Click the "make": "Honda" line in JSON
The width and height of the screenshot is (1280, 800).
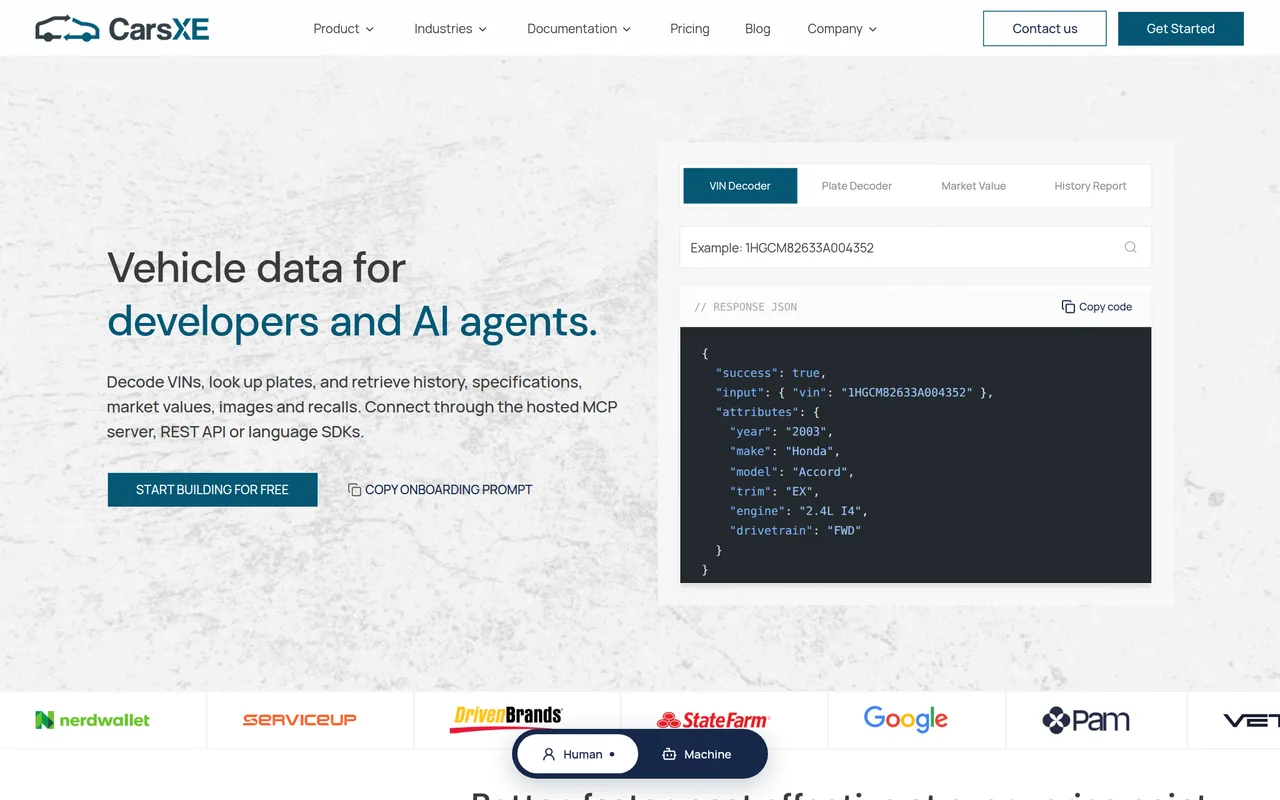785,452
